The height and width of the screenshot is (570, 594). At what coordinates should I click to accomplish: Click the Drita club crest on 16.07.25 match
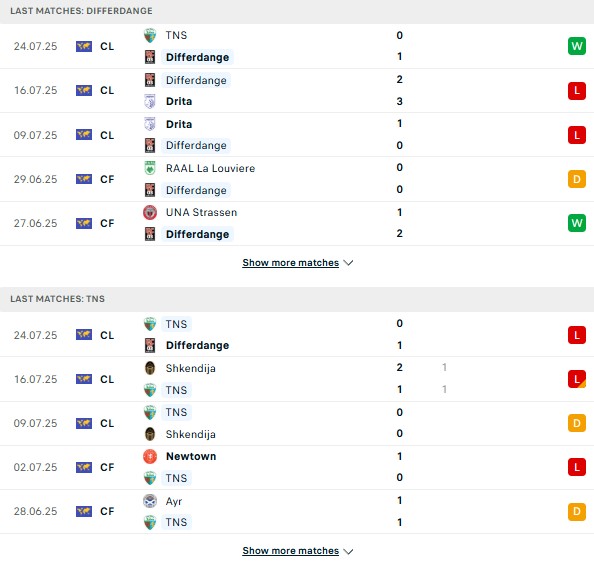tap(150, 102)
